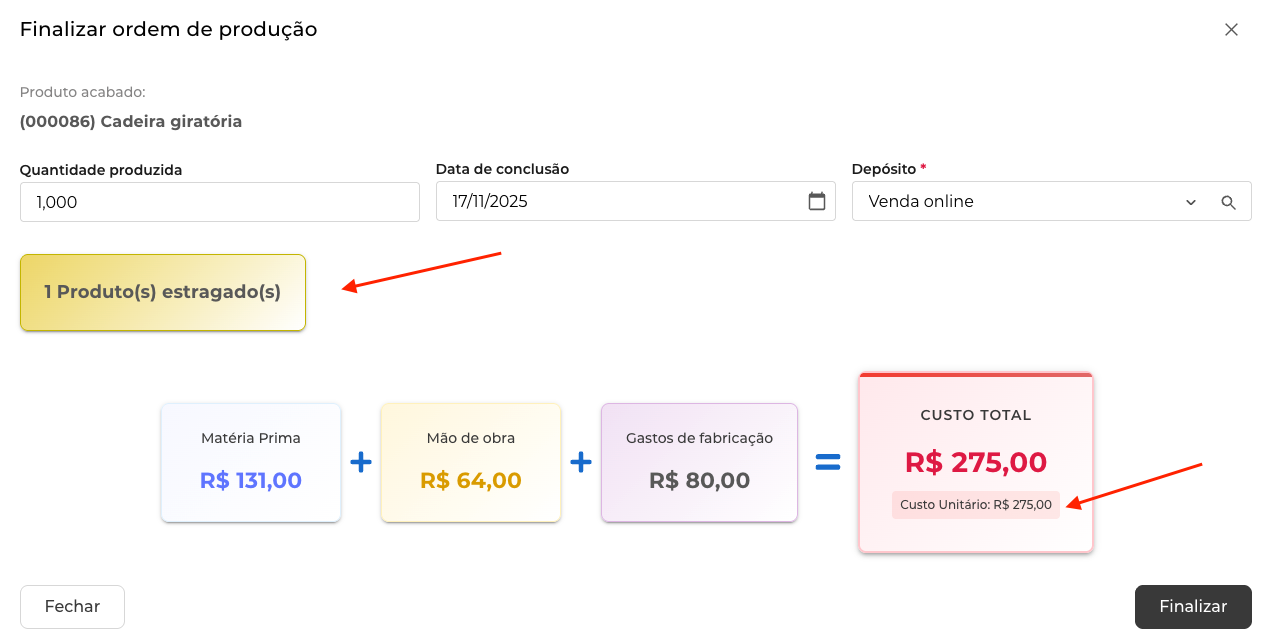This screenshot has width=1267, height=640.
Task: Click the R$ 275,00 total value
Action: click(x=976, y=462)
